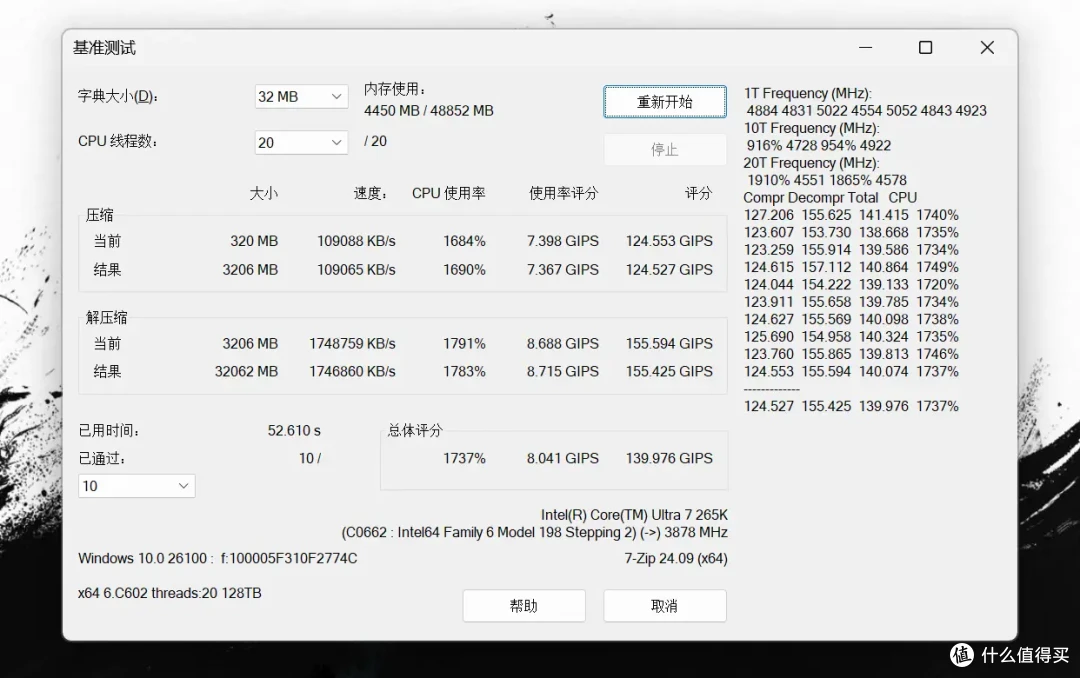The image size is (1080, 678).
Task: Click the Windows 10.0 26100 version line
Action: point(218,559)
